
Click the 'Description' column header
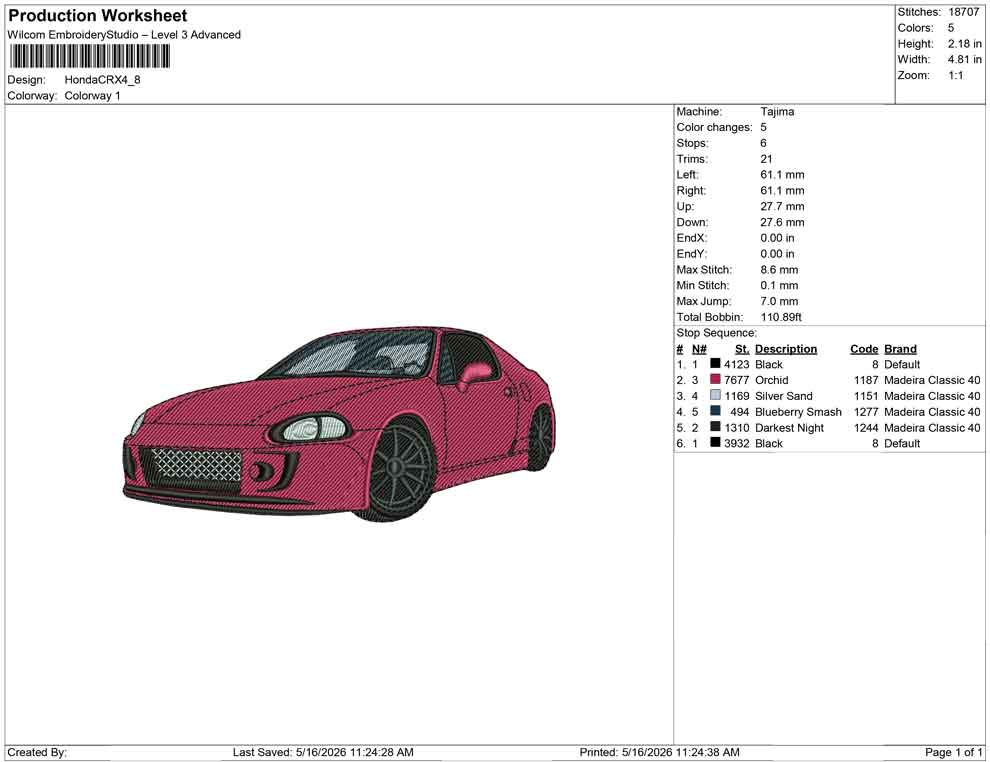coord(785,348)
